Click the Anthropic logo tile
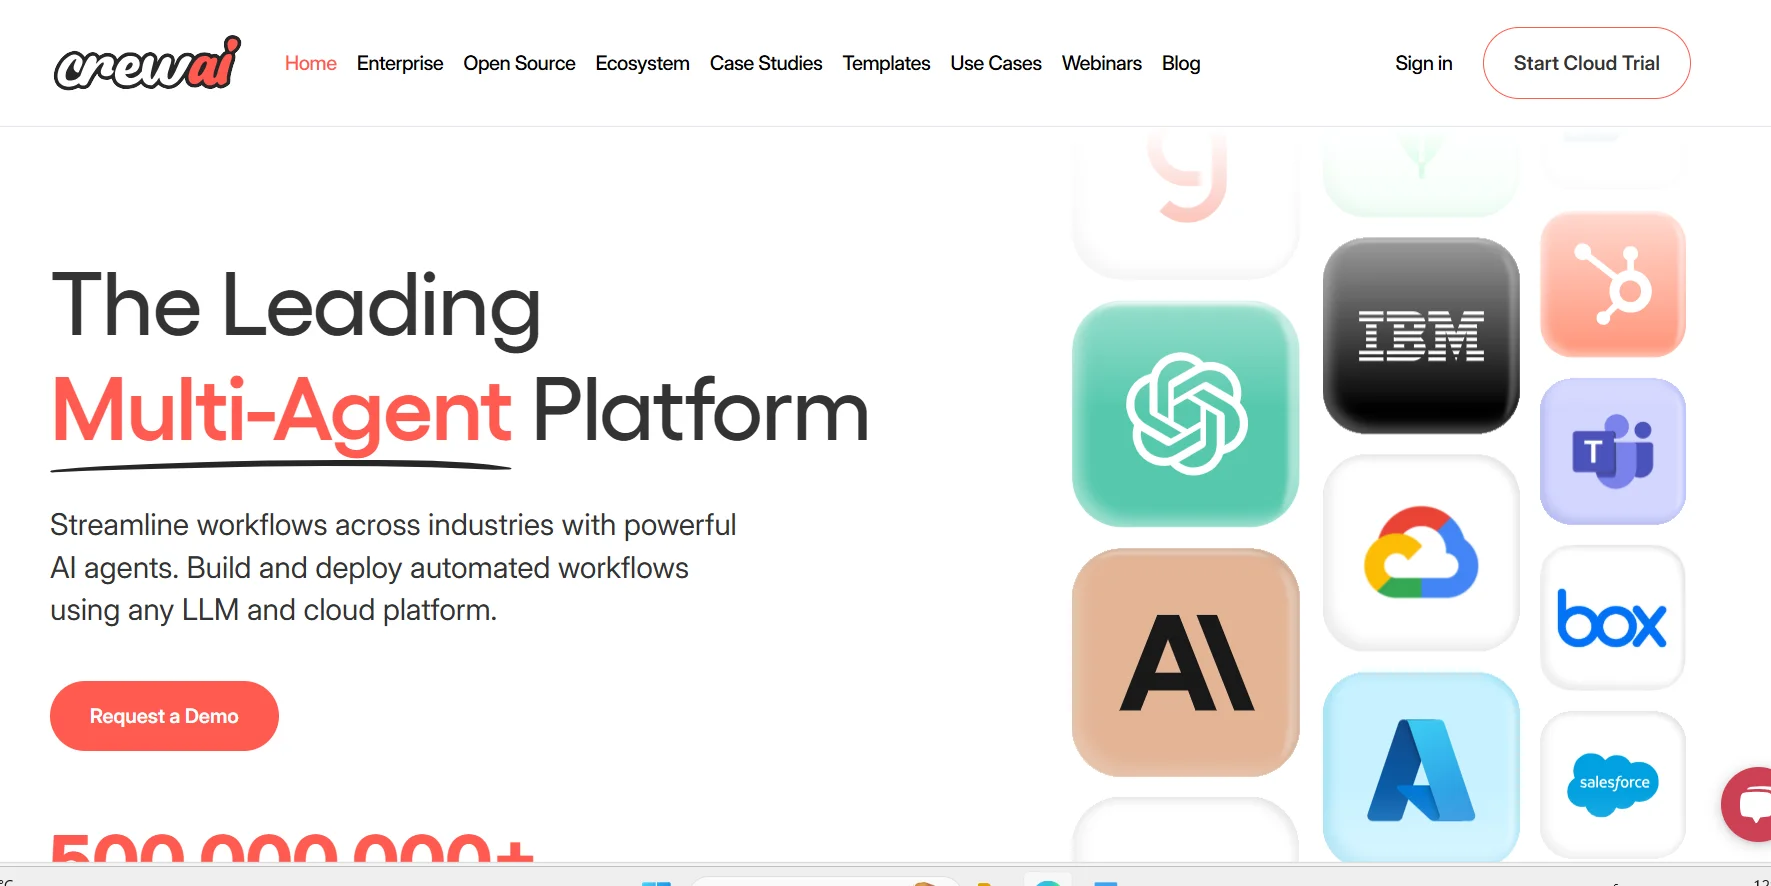The width and height of the screenshot is (1771, 886). pyautogui.click(x=1186, y=662)
